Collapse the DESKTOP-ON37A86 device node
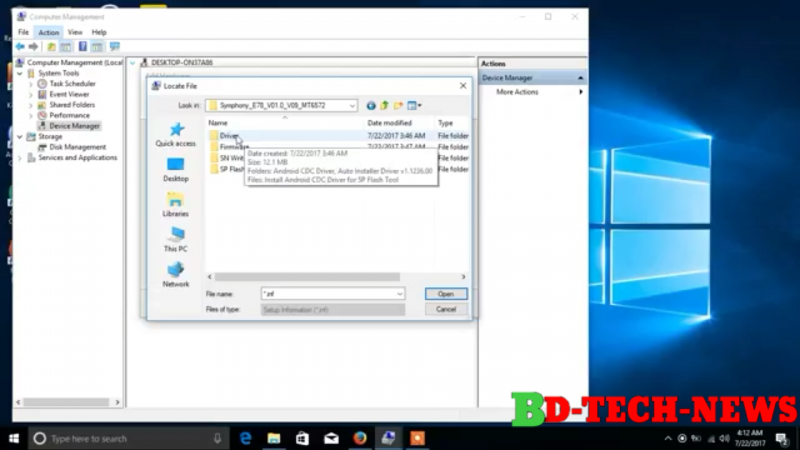This screenshot has width=800, height=450. pyautogui.click(x=133, y=63)
